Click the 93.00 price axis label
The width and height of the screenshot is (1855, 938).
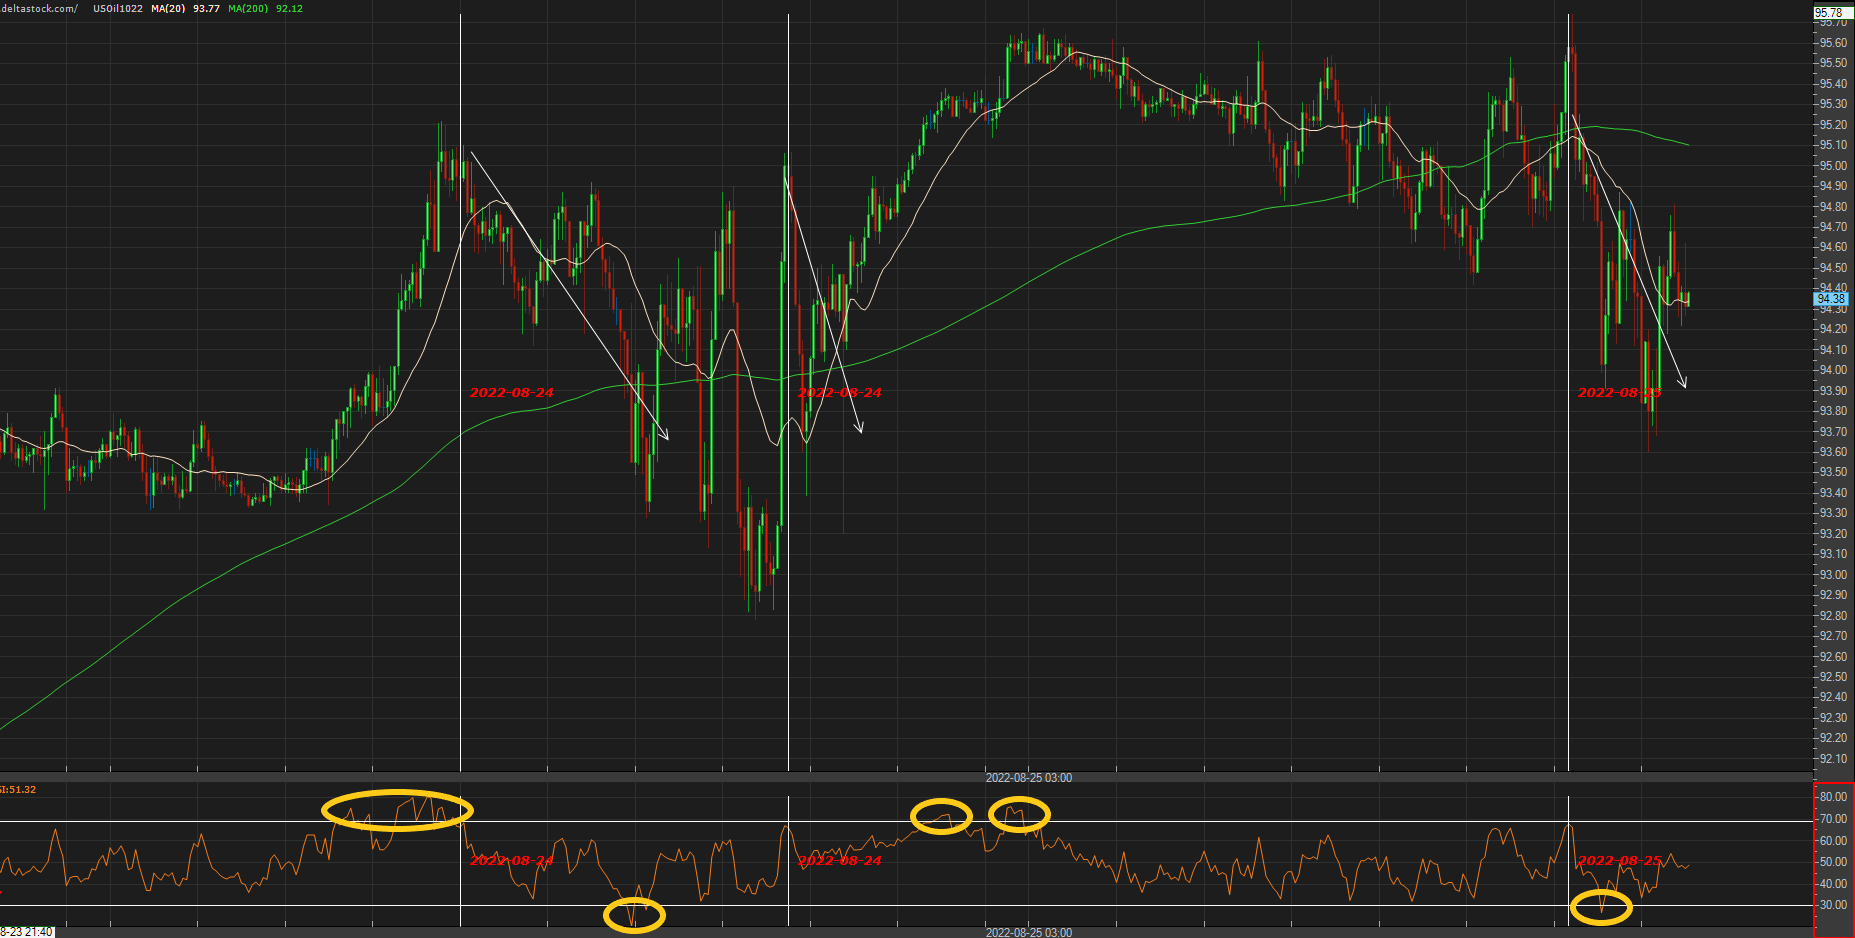(x=1833, y=575)
